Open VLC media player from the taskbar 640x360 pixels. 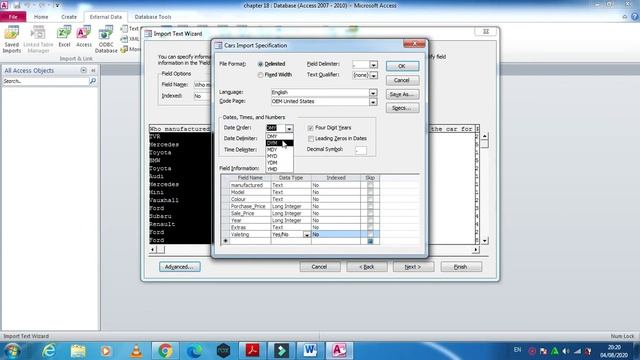pyautogui.click(x=136, y=351)
